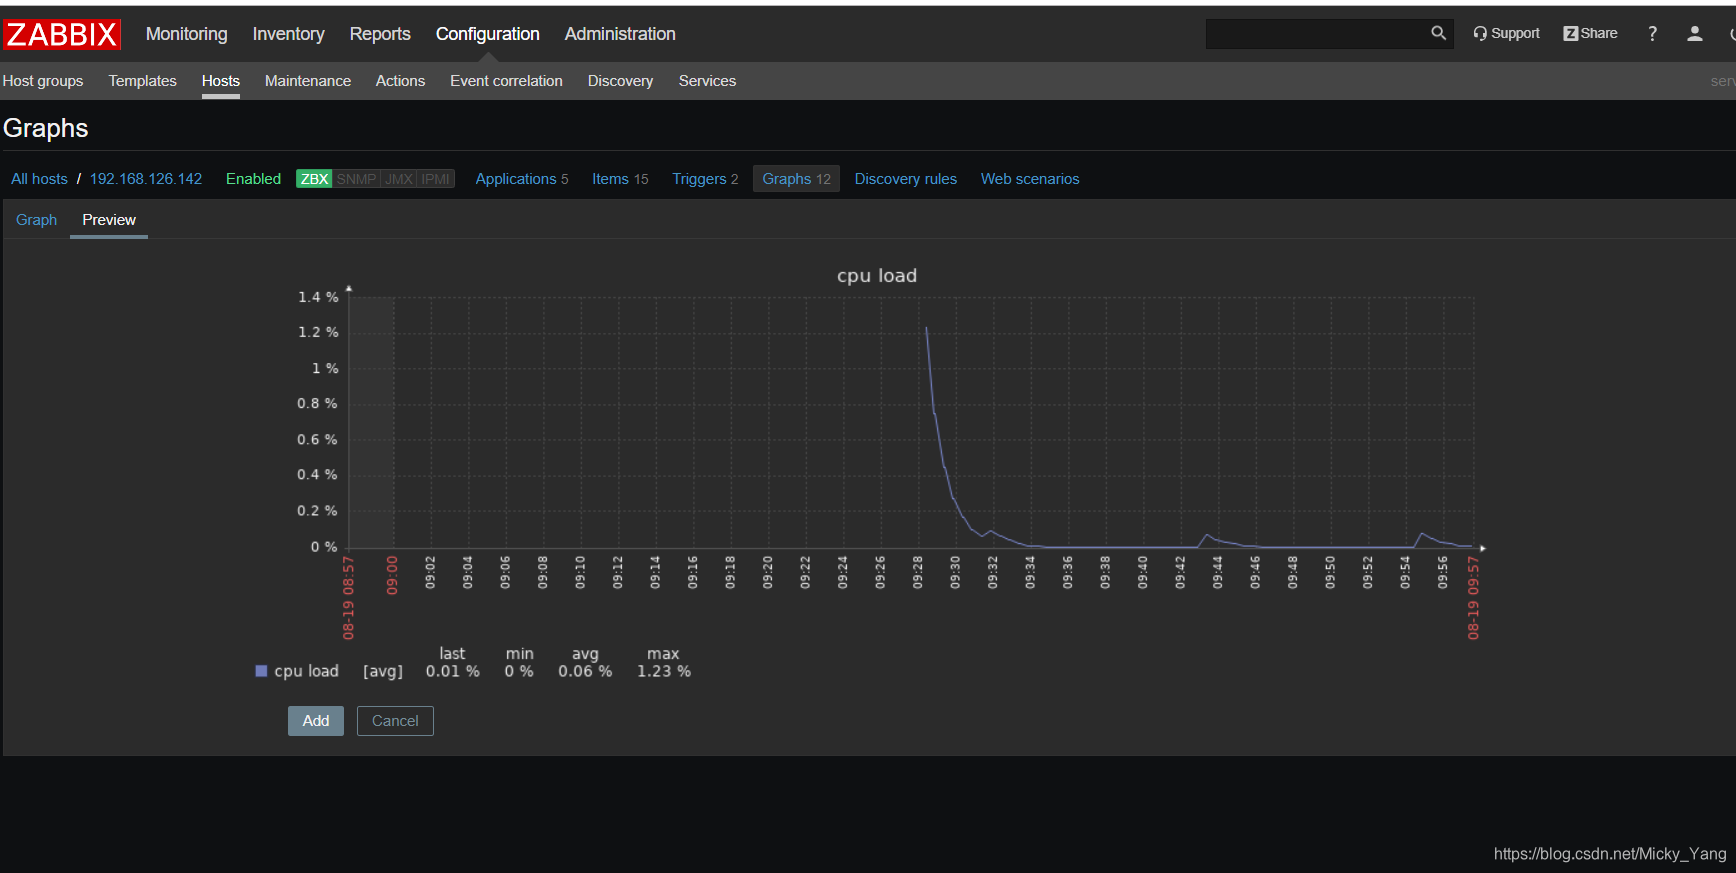
Task: Open Triggers 2 link
Action: (705, 179)
